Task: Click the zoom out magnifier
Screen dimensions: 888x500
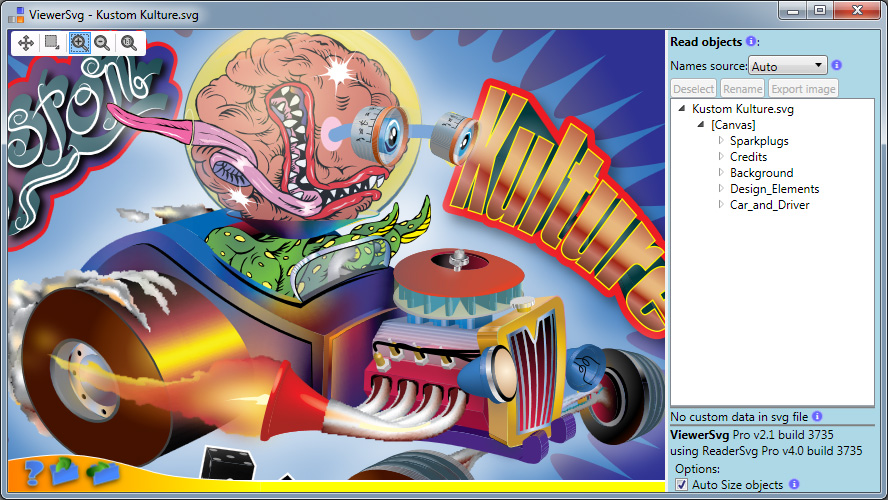Action: [x=102, y=43]
